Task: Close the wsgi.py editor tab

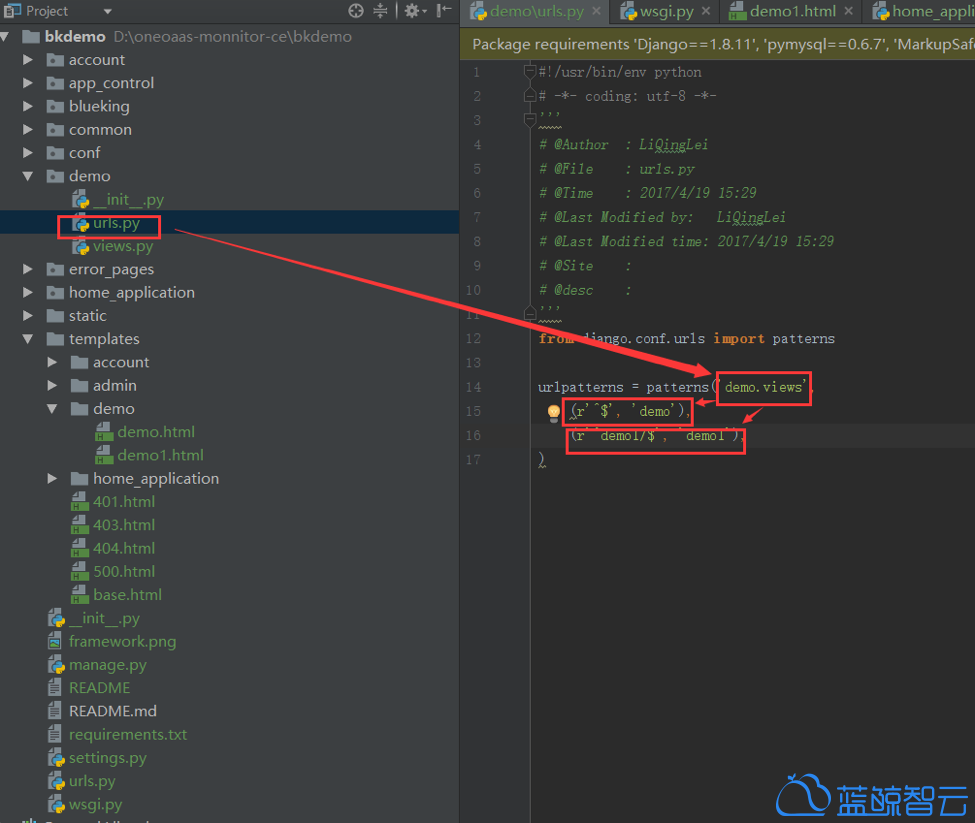Action: [706, 11]
